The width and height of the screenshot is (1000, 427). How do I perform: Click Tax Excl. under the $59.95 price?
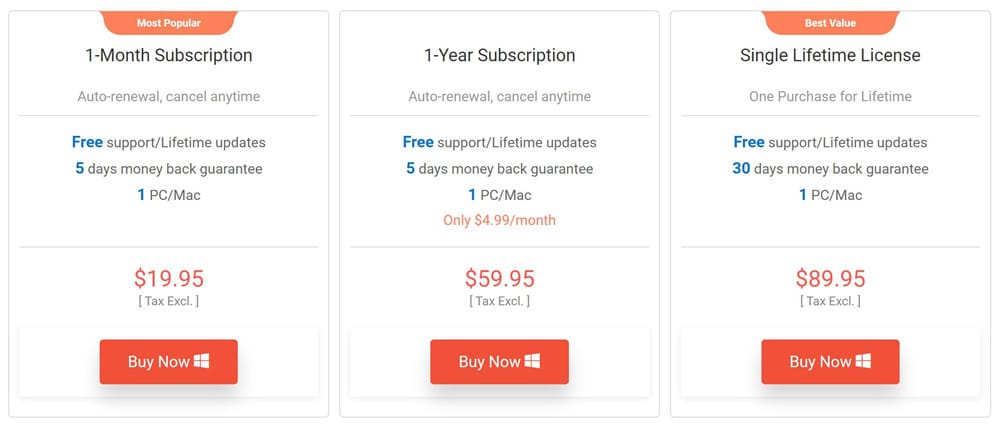pyautogui.click(x=499, y=301)
